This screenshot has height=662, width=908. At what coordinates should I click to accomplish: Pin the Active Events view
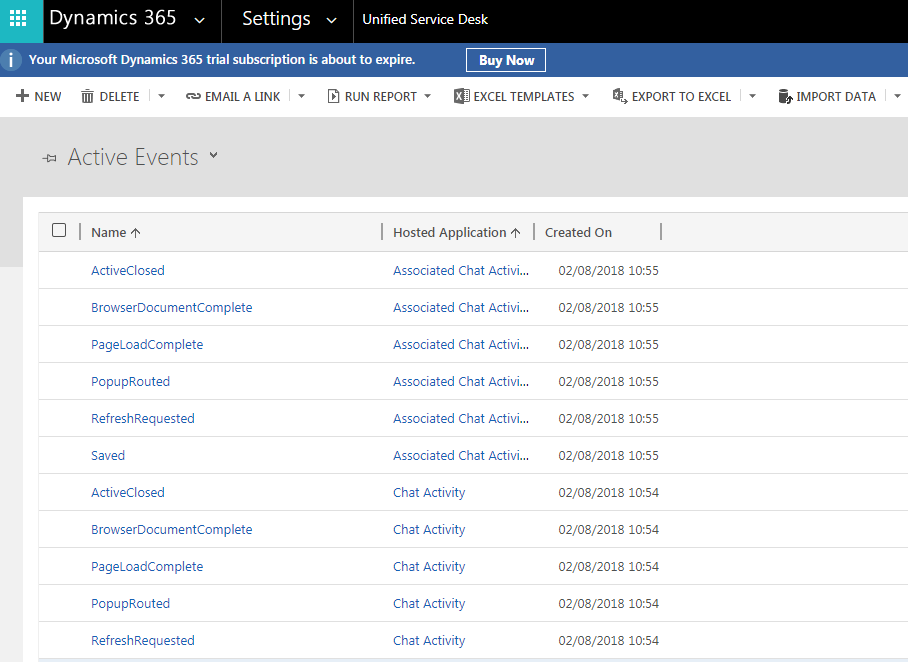tap(50, 158)
